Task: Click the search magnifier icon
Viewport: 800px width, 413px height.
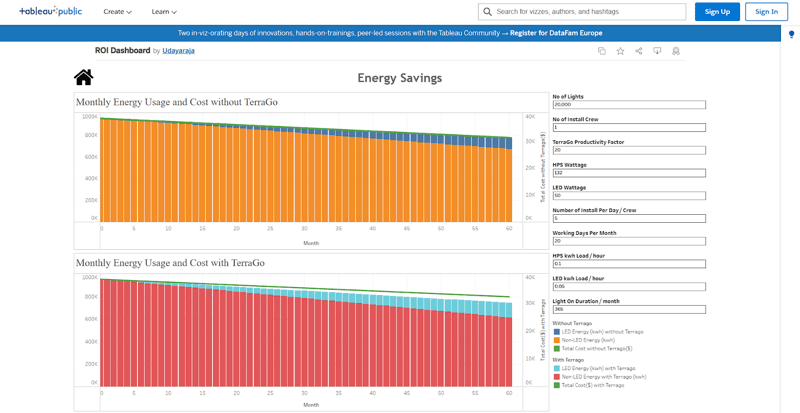Action: 487,12
